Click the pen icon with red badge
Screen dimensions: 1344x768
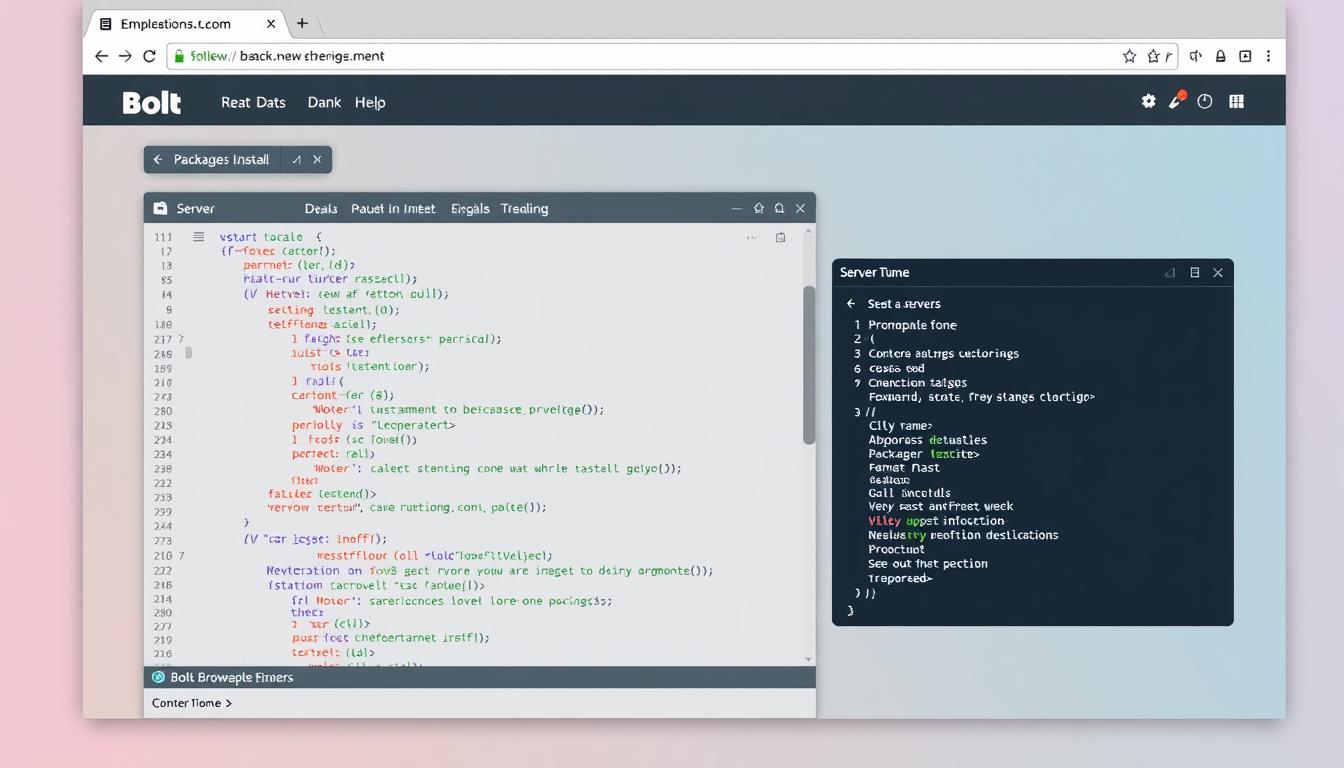(x=1177, y=100)
